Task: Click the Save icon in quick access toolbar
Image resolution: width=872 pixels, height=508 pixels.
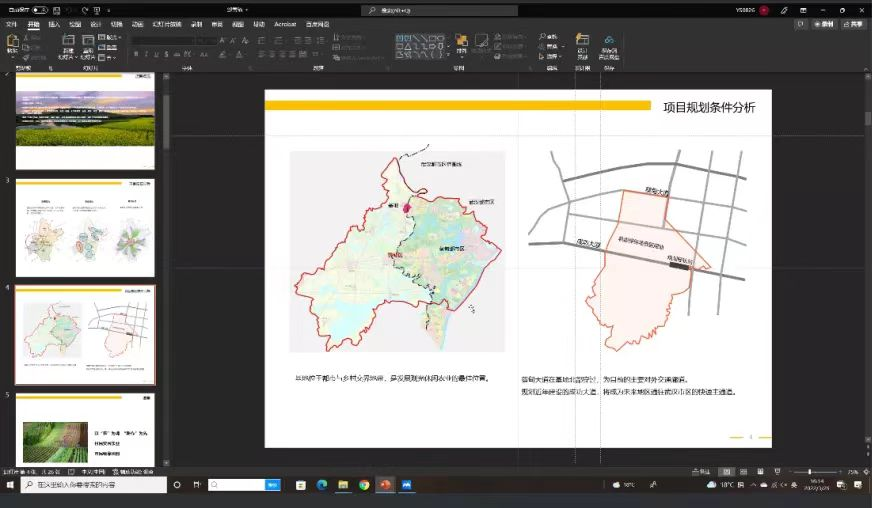Action: pyautogui.click(x=58, y=10)
